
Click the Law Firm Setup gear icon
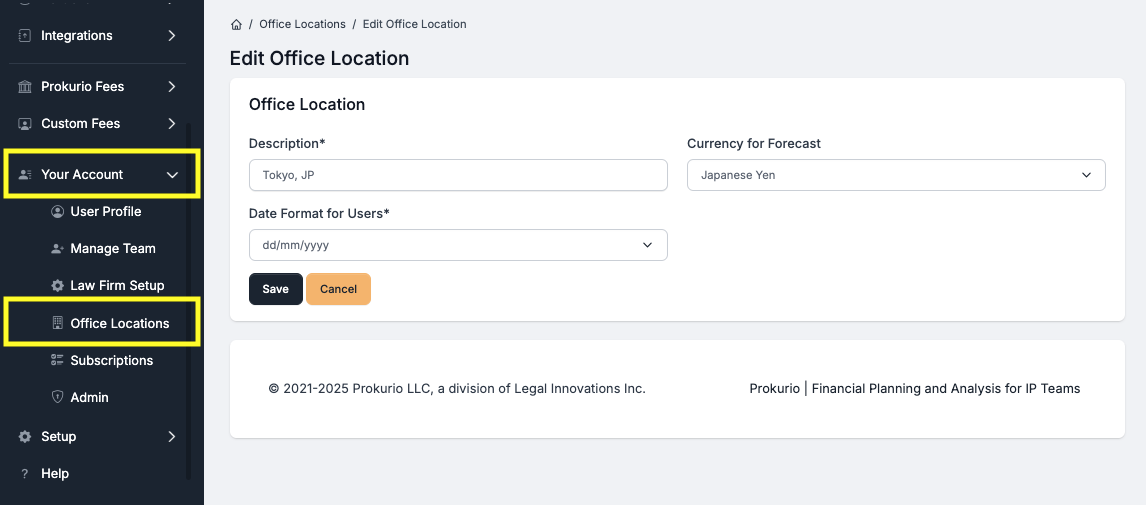click(57, 286)
